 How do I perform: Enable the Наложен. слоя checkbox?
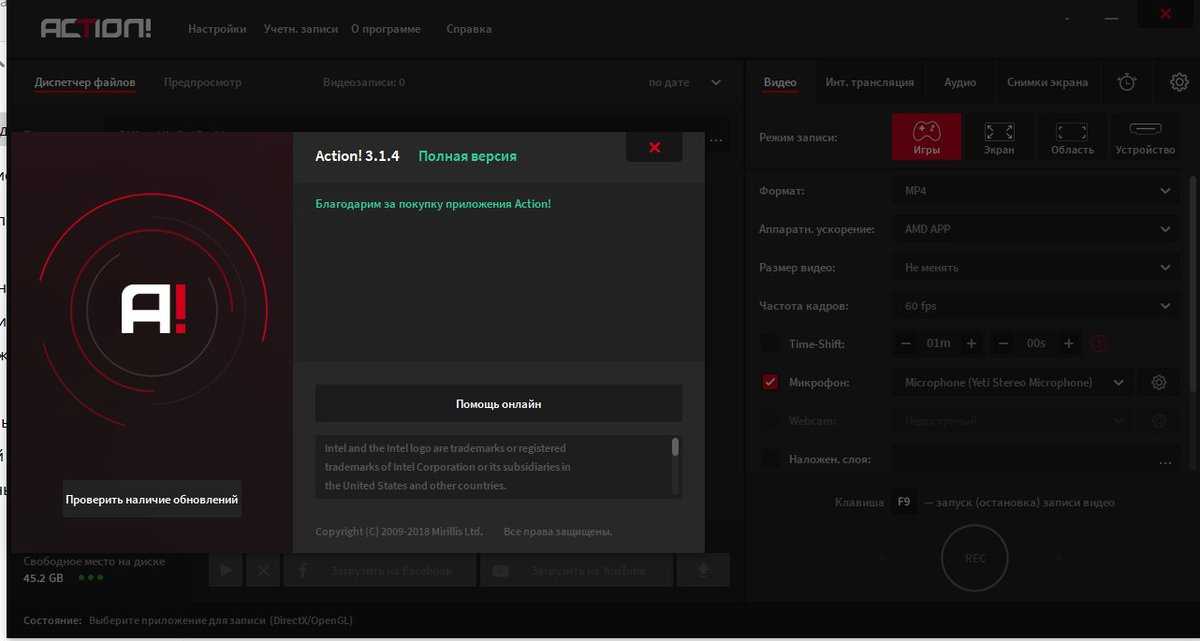[770, 460]
